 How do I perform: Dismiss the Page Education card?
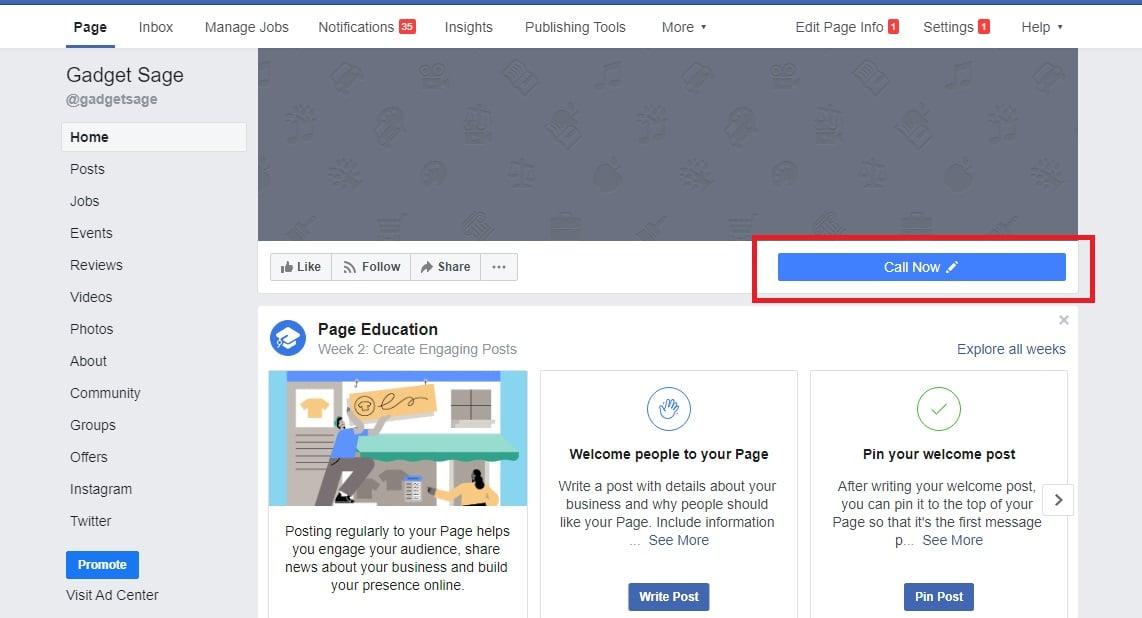point(1064,320)
